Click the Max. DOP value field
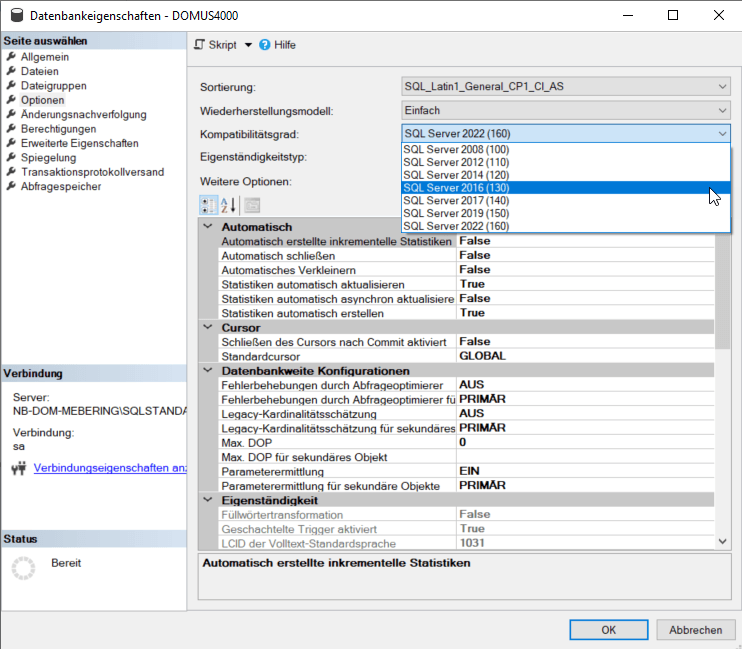 pyautogui.click(x=585, y=443)
